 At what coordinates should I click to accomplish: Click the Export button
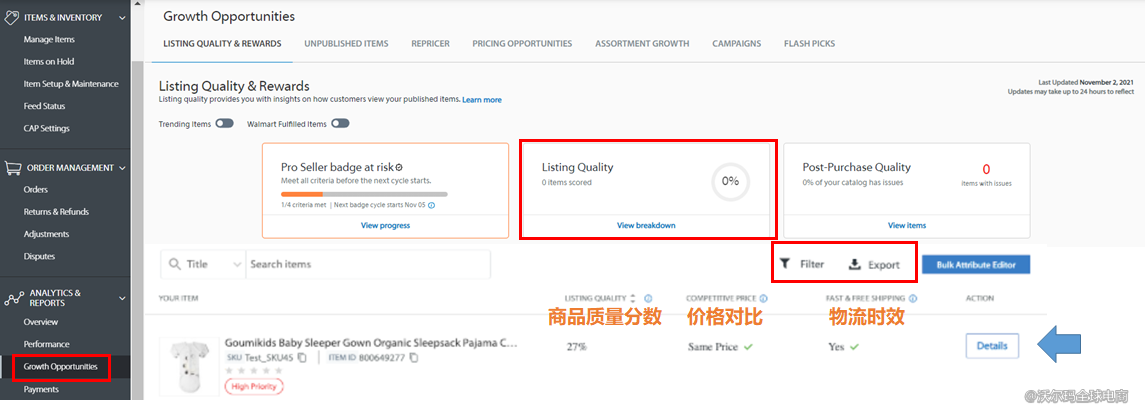click(874, 264)
